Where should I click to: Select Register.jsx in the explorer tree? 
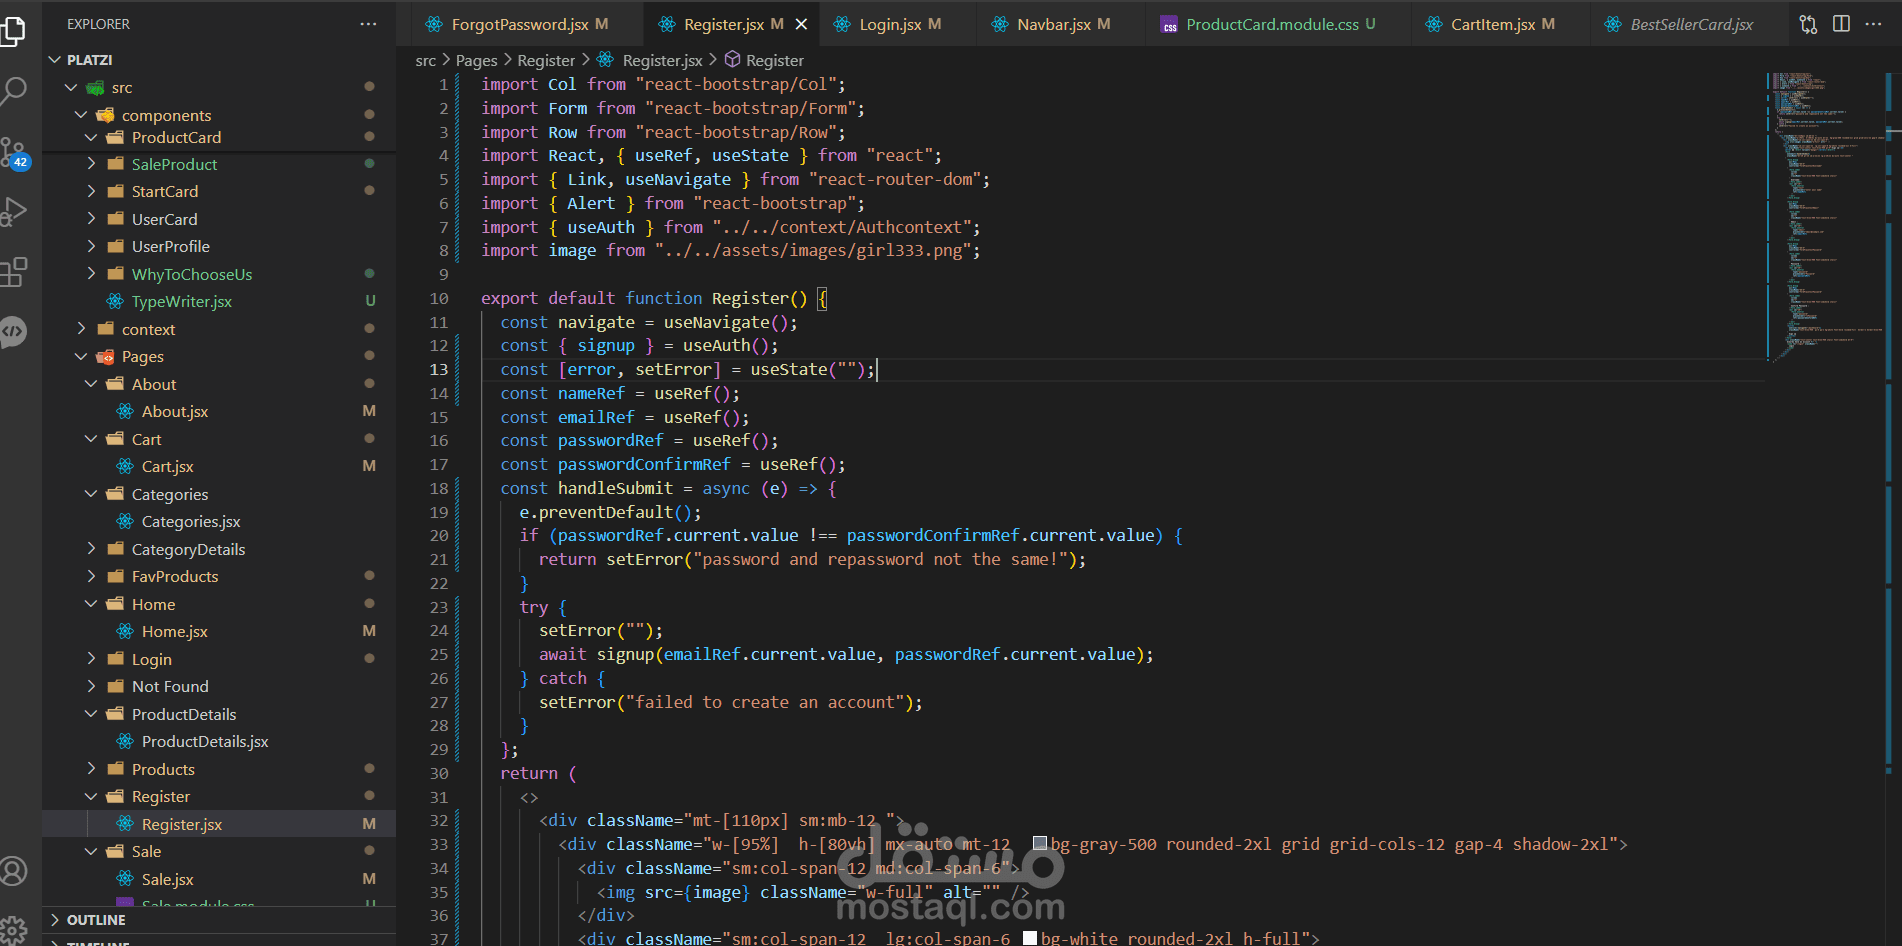coord(220,824)
